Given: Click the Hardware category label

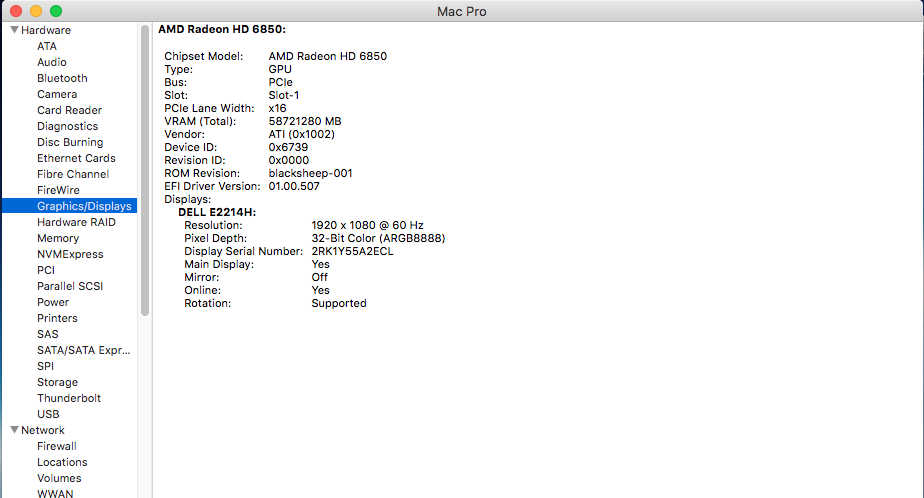Looking at the screenshot, I should pyautogui.click(x=46, y=30).
